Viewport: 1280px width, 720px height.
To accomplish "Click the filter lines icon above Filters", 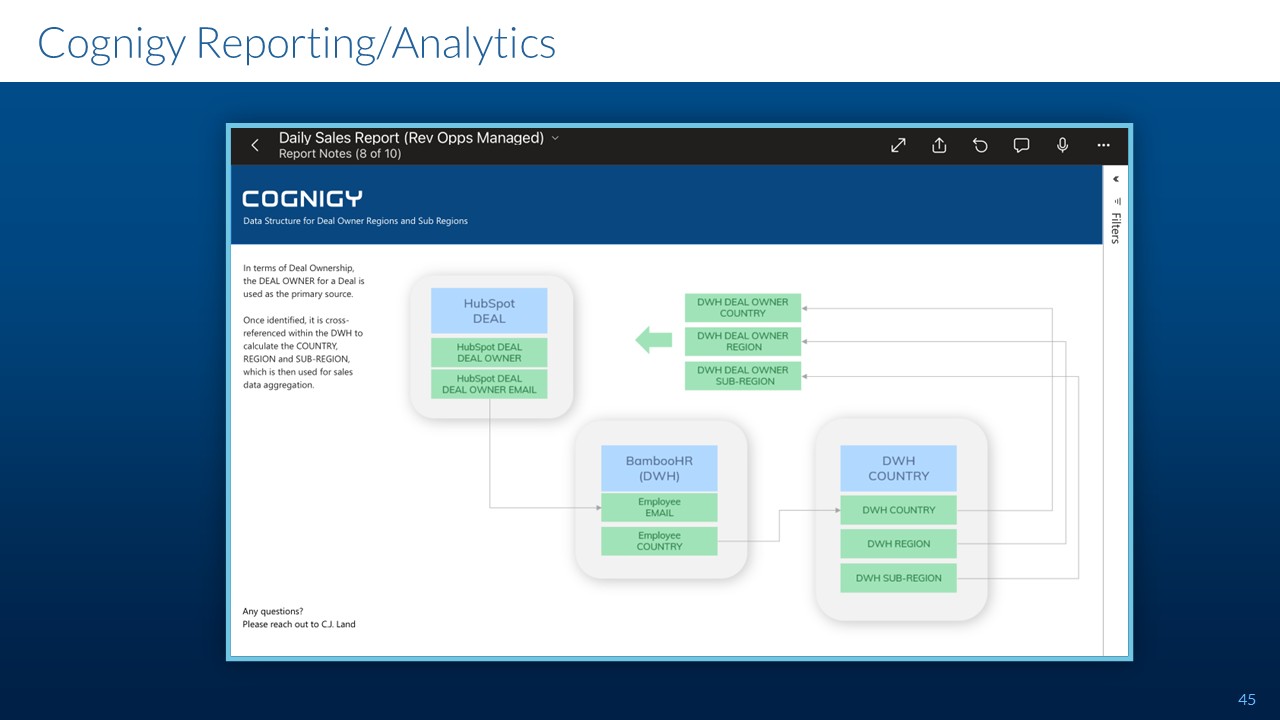I will pos(1116,201).
